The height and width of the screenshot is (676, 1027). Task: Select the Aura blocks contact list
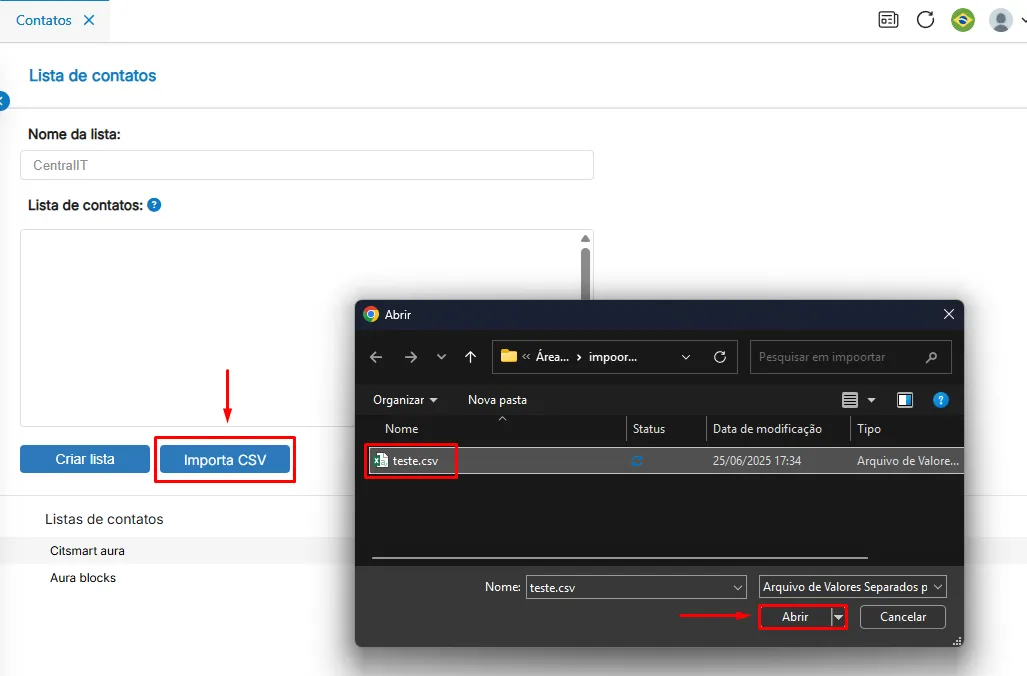pos(83,578)
